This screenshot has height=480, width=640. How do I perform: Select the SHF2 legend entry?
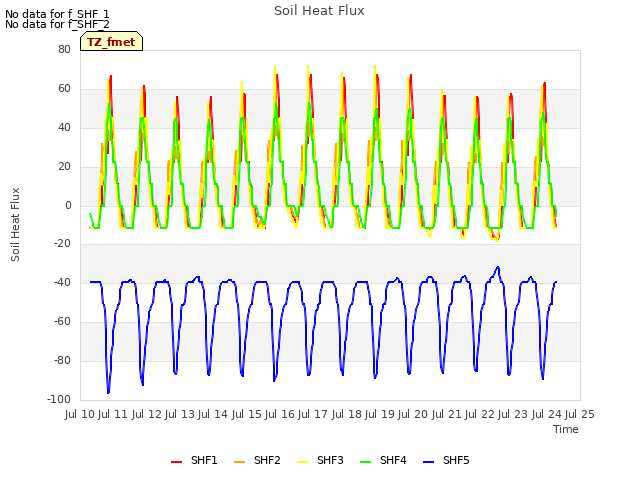coord(257,460)
